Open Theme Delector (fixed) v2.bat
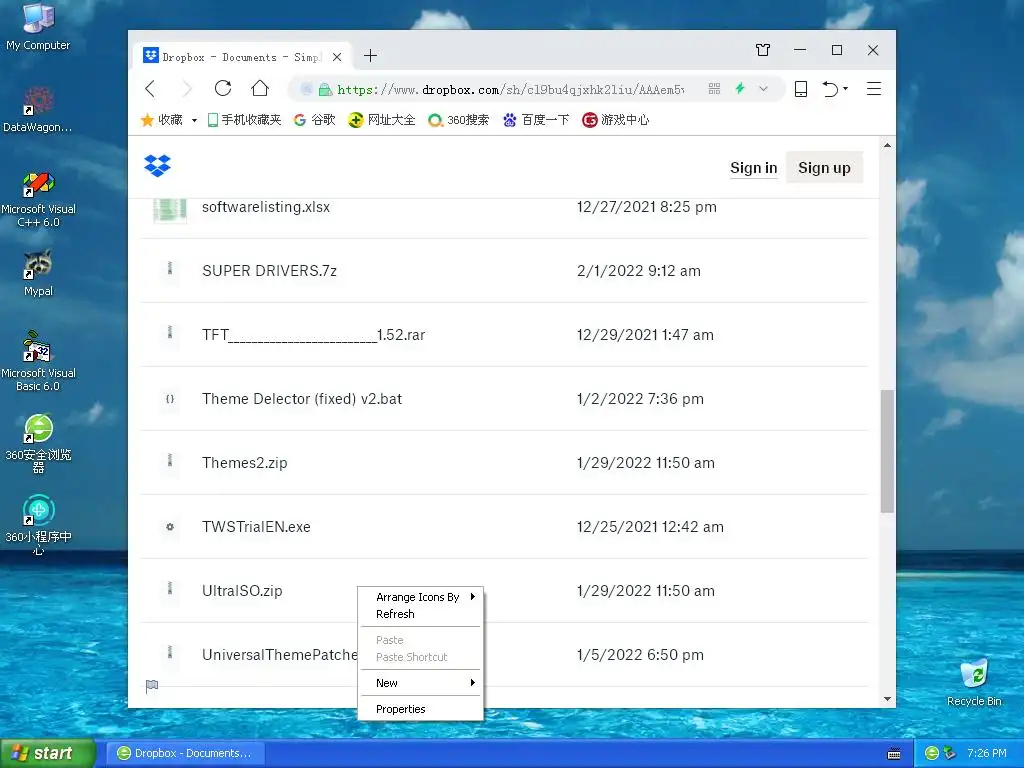The width and height of the screenshot is (1024, 768). [302, 399]
